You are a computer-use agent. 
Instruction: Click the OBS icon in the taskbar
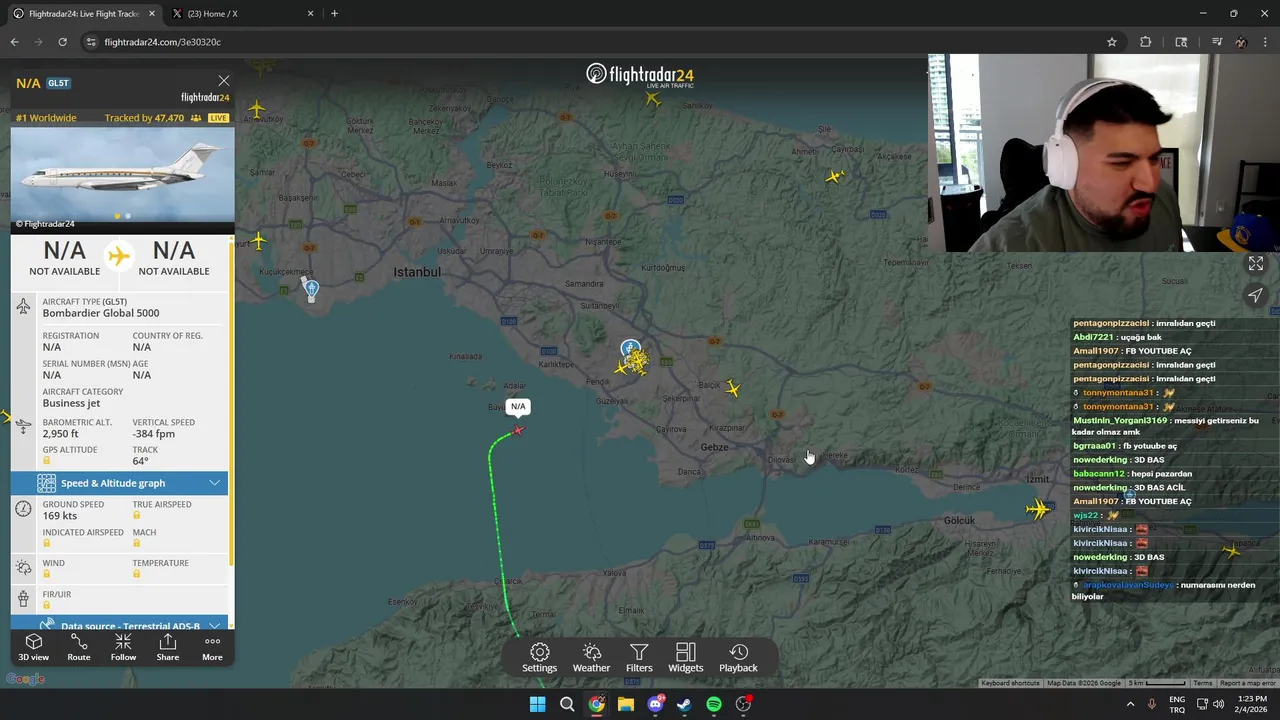[743, 704]
